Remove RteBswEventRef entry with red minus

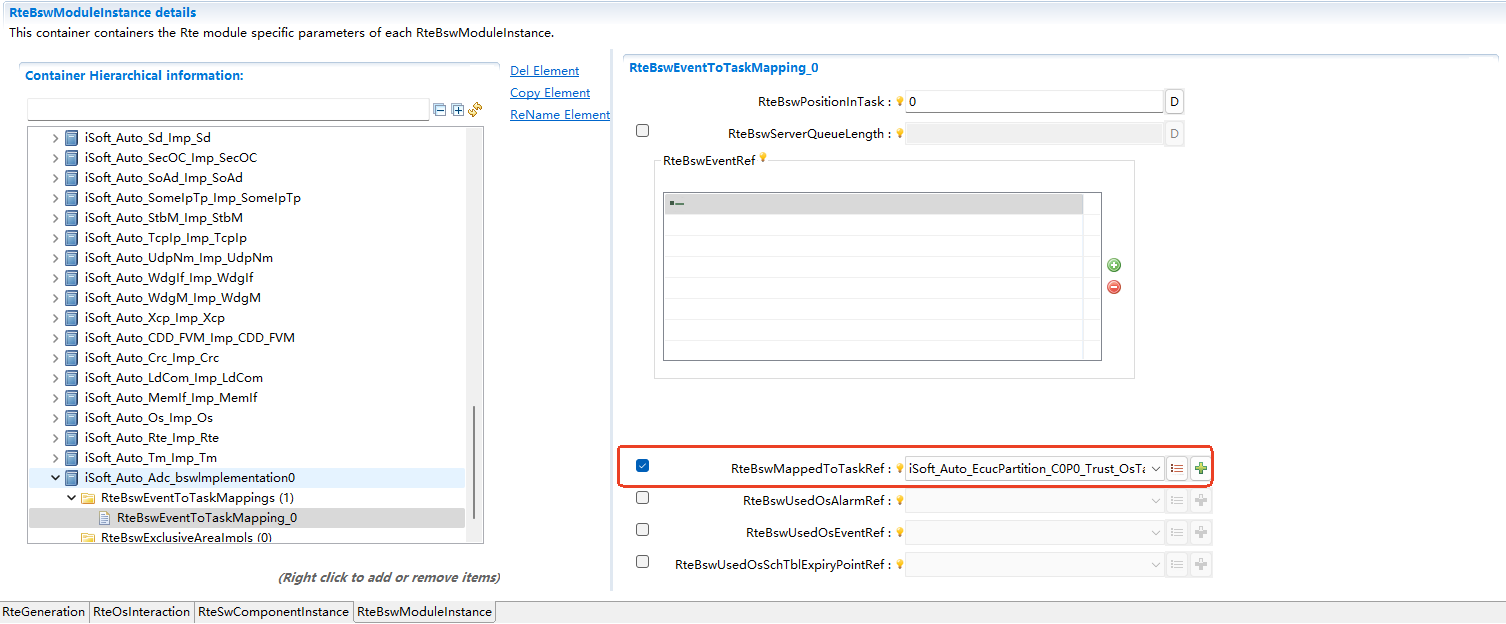[x=1113, y=287]
